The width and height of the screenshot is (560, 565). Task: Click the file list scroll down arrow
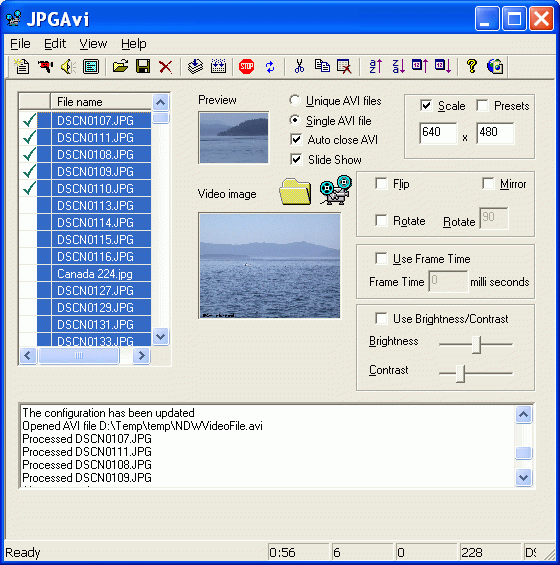pyautogui.click(x=160, y=337)
